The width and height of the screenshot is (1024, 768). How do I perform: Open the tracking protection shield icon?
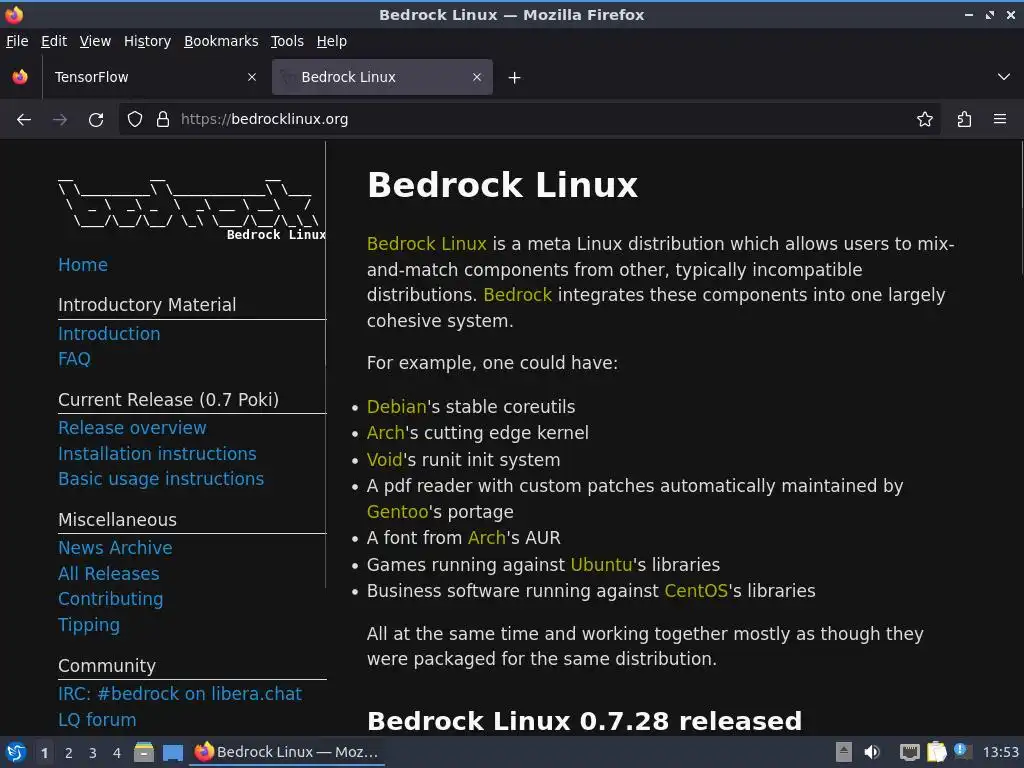[x=135, y=120]
